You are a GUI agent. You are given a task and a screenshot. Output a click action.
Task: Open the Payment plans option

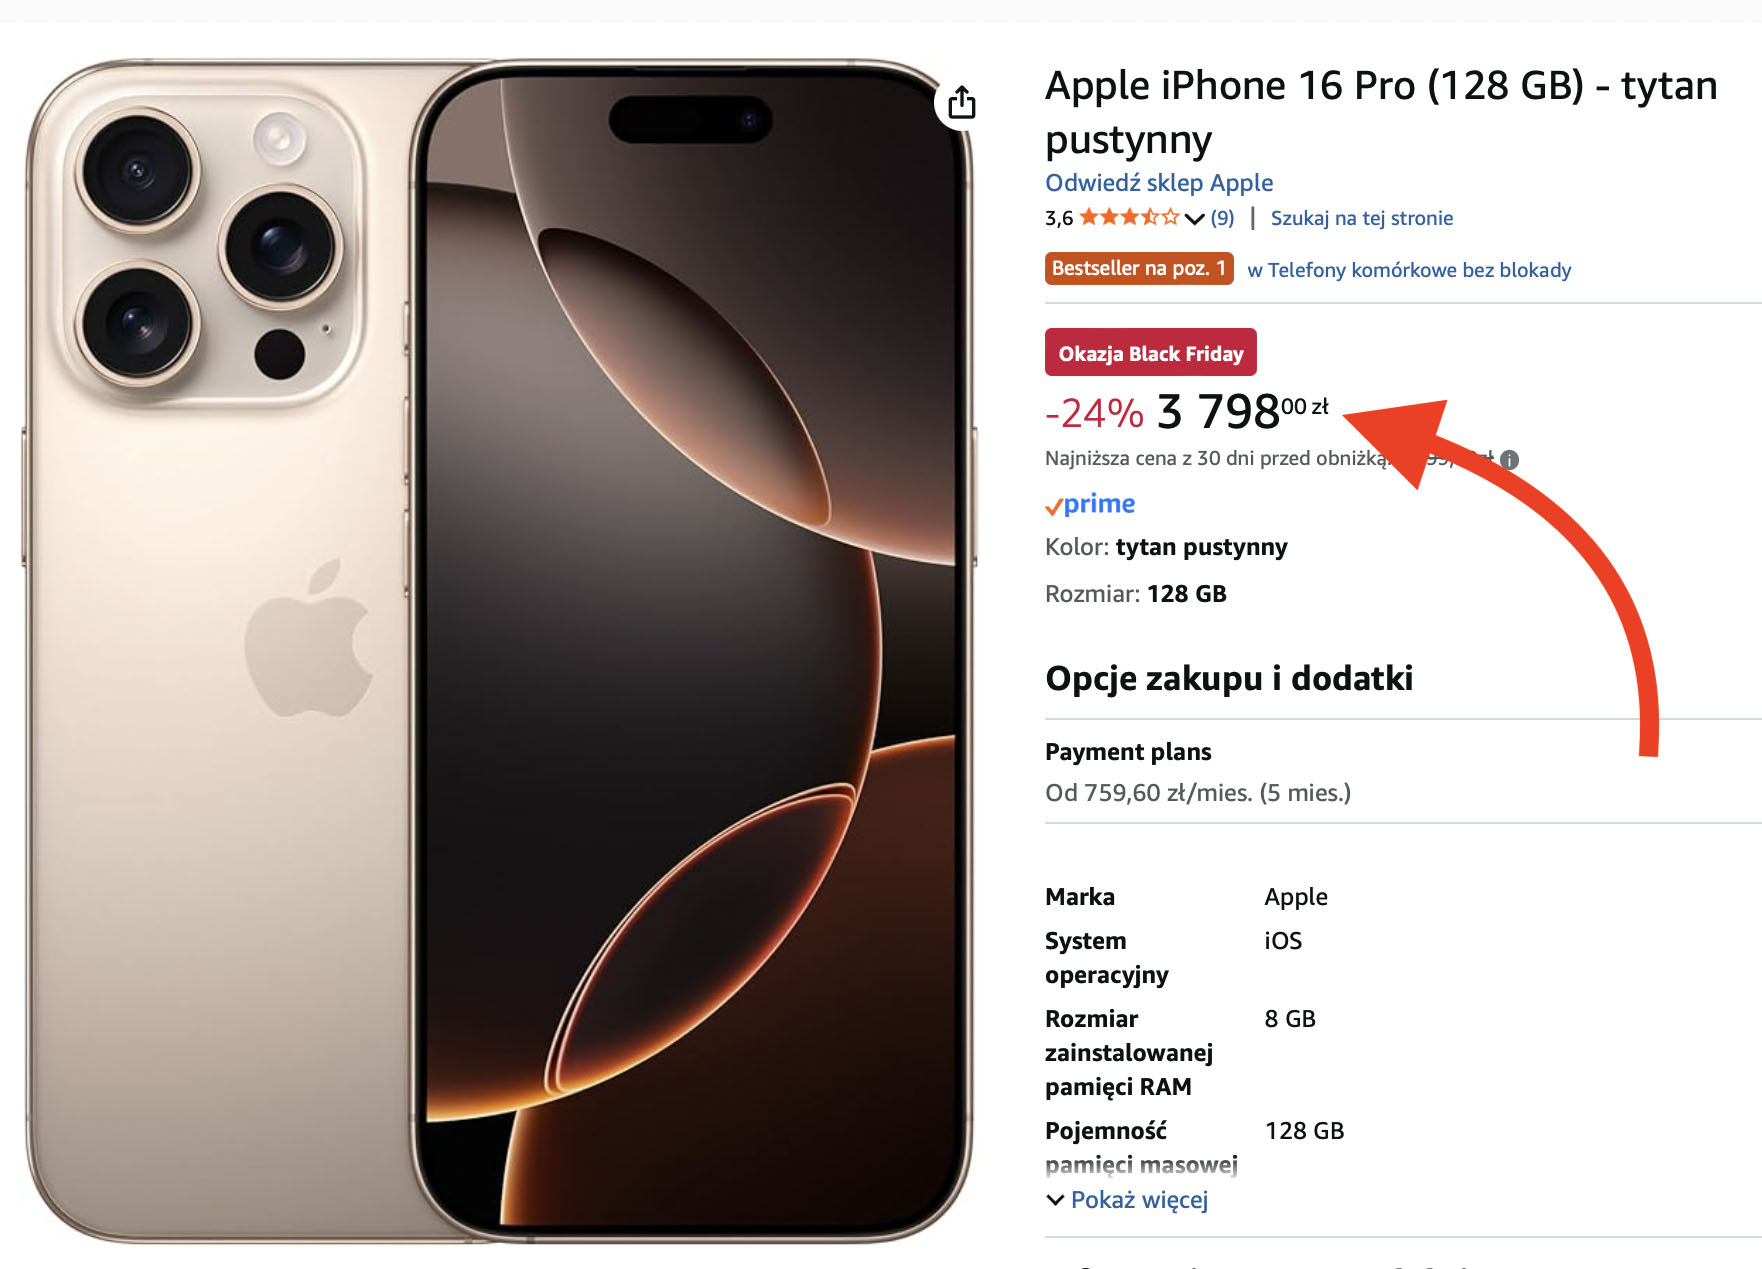coord(1403,772)
